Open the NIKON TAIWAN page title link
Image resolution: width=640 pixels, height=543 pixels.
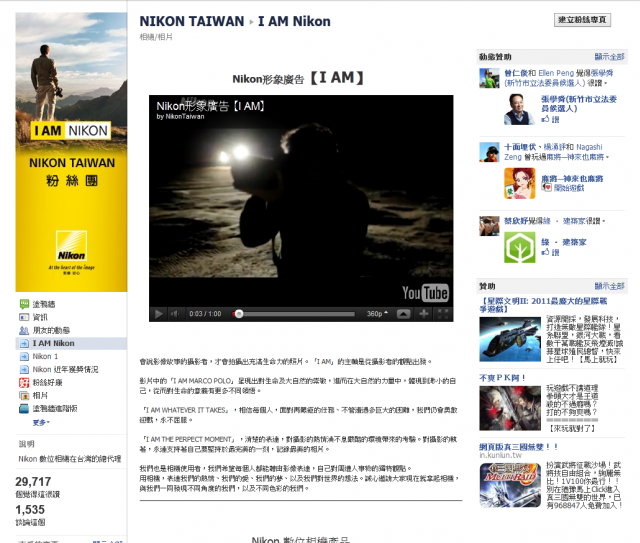(x=192, y=21)
